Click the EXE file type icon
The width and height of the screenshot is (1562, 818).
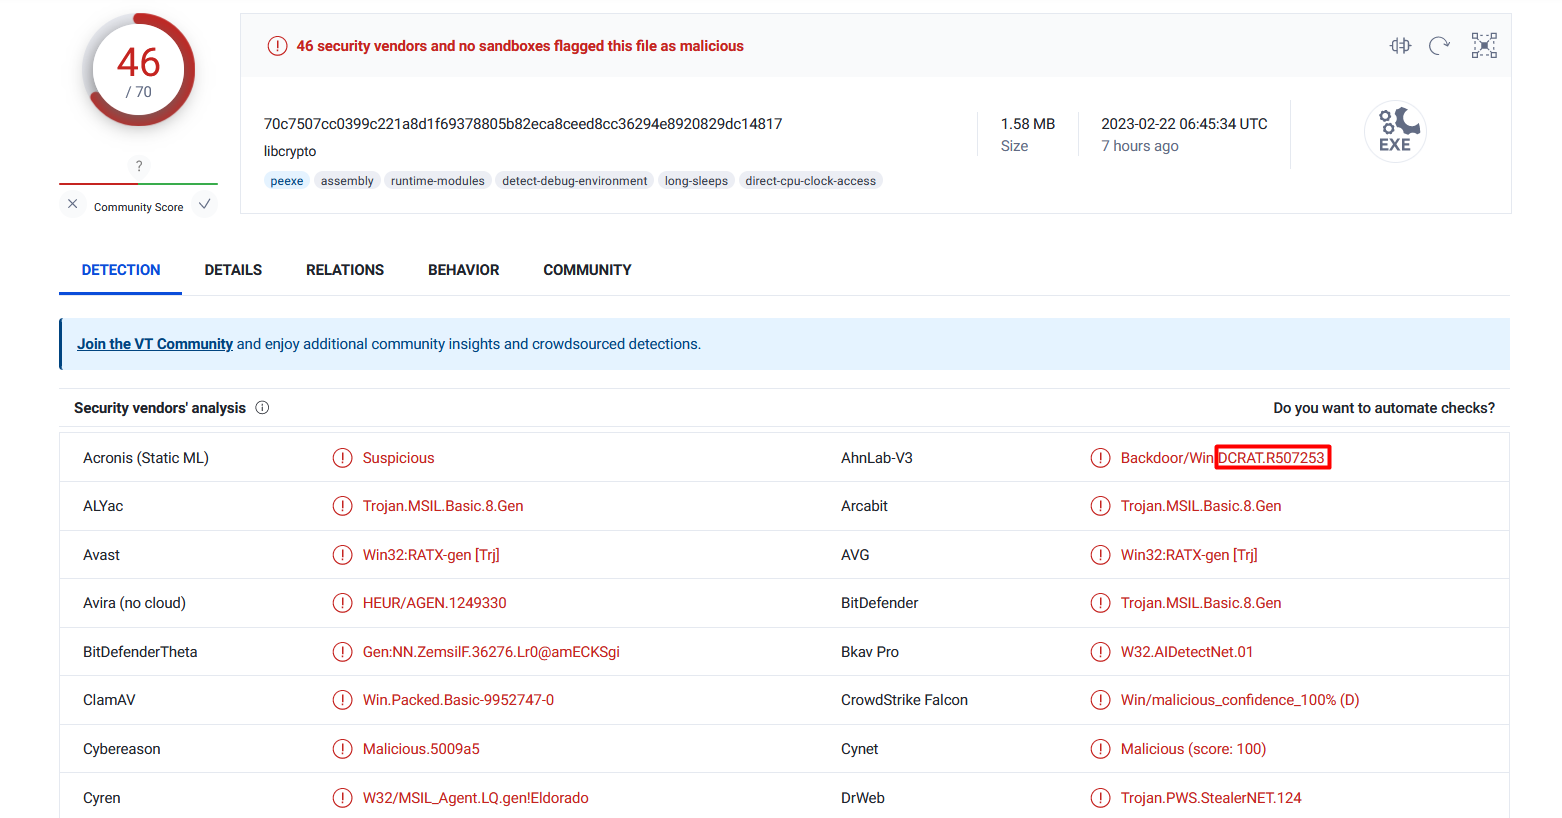(x=1395, y=131)
